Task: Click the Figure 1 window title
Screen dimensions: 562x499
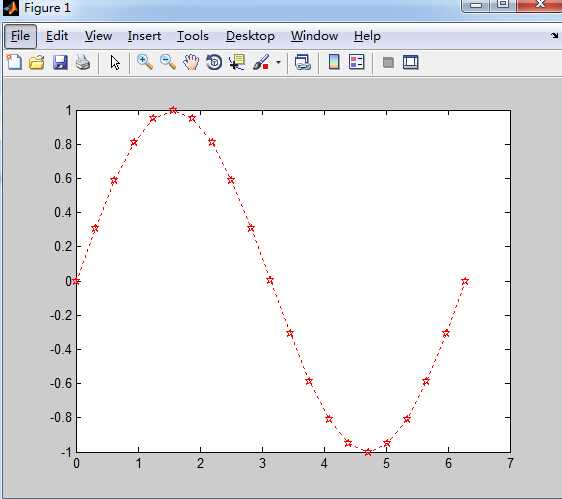Action: tap(47, 8)
